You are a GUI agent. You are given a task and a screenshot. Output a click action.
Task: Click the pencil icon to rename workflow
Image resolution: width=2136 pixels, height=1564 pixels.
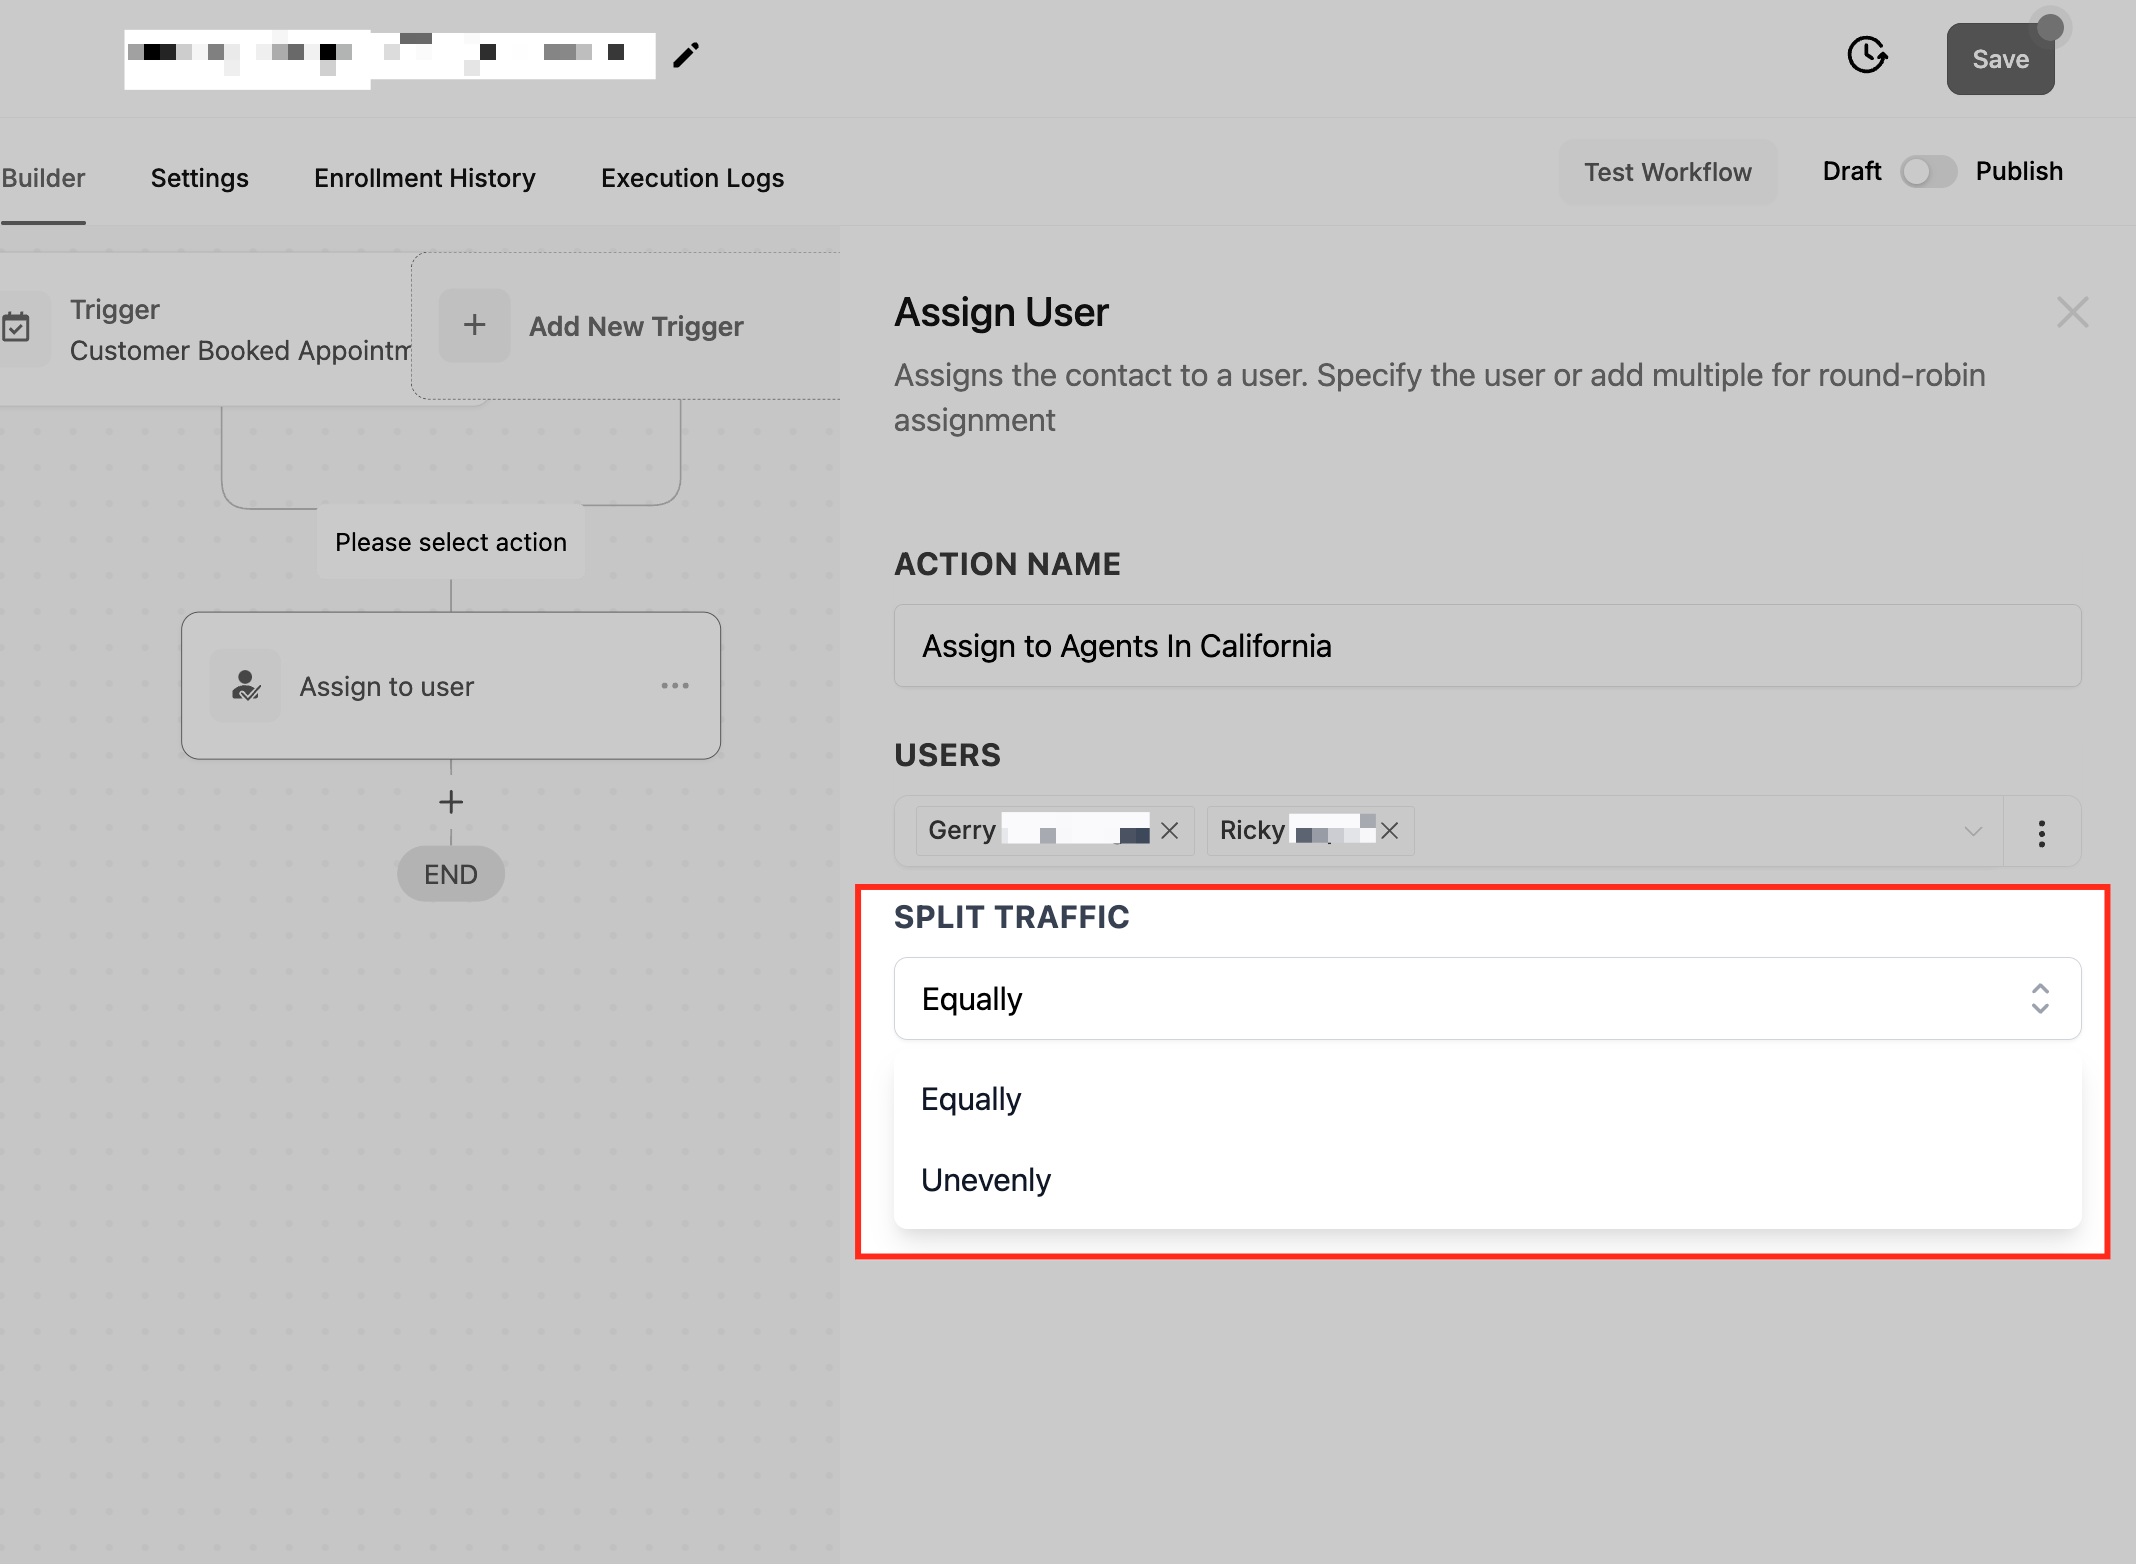pyautogui.click(x=686, y=55)
